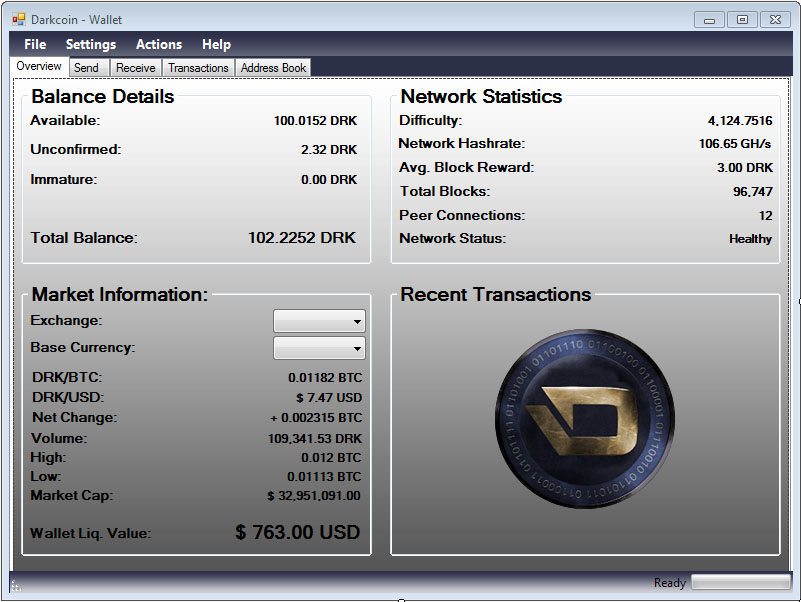Click the Total Balance label
Screen dimensions: 801x602
click(x=84, y=238)
